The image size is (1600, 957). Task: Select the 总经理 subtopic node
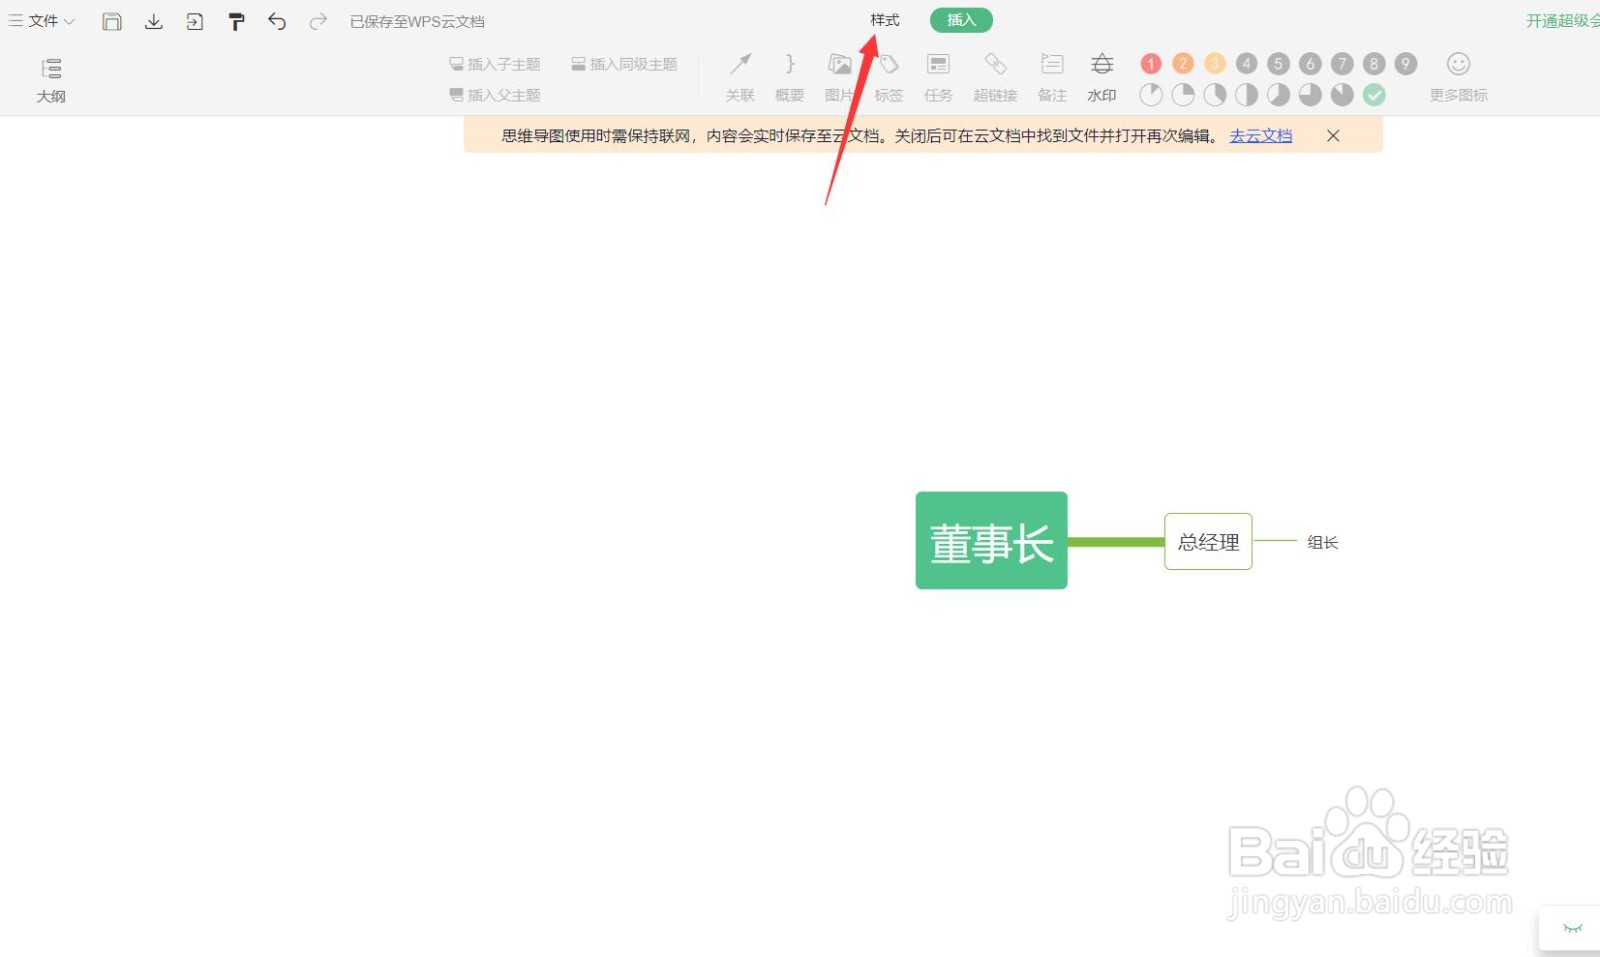pos(1208,541)
